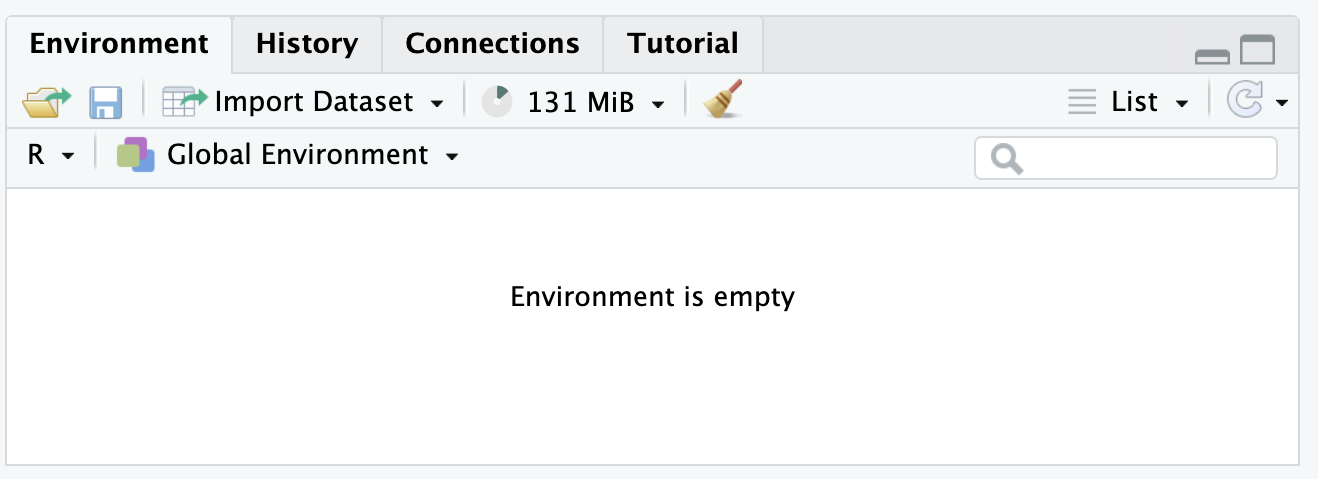Screen dimensions: 1318x479
Task: Switch to the History tab
Action: [307, 44]
